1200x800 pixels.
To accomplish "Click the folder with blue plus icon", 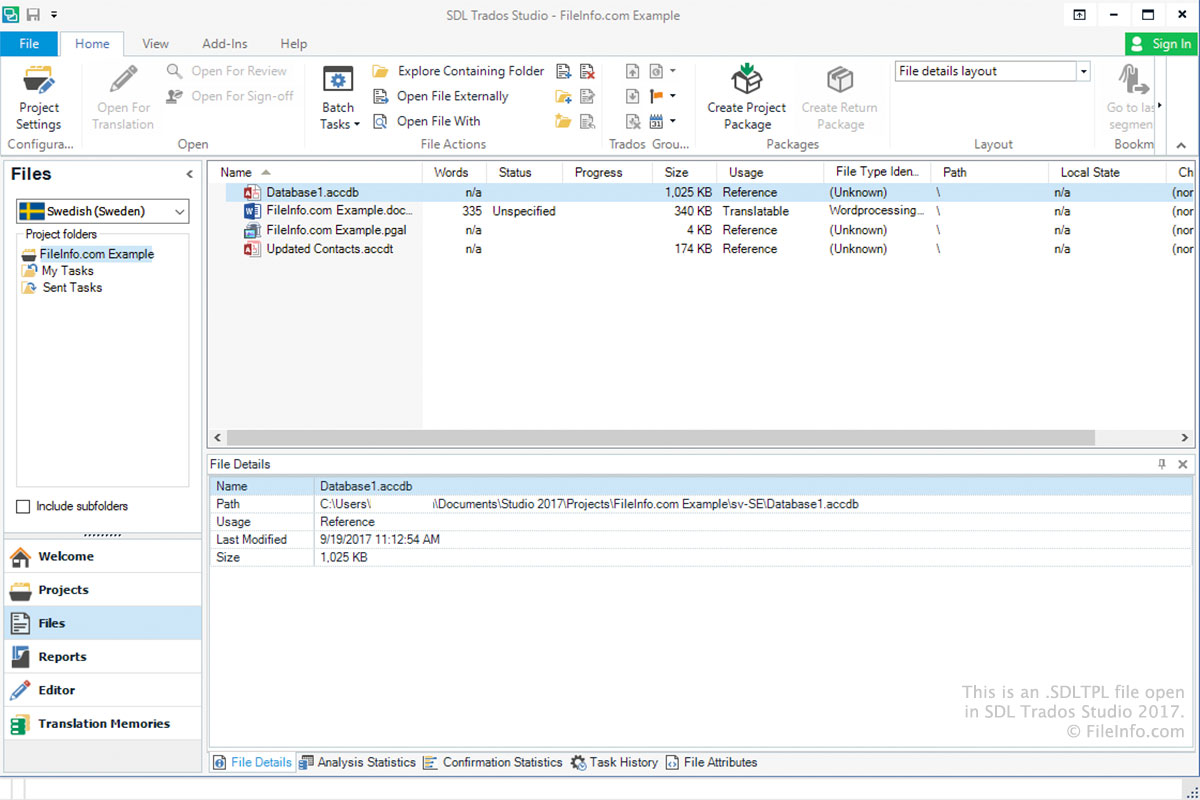I will (564, 96).
